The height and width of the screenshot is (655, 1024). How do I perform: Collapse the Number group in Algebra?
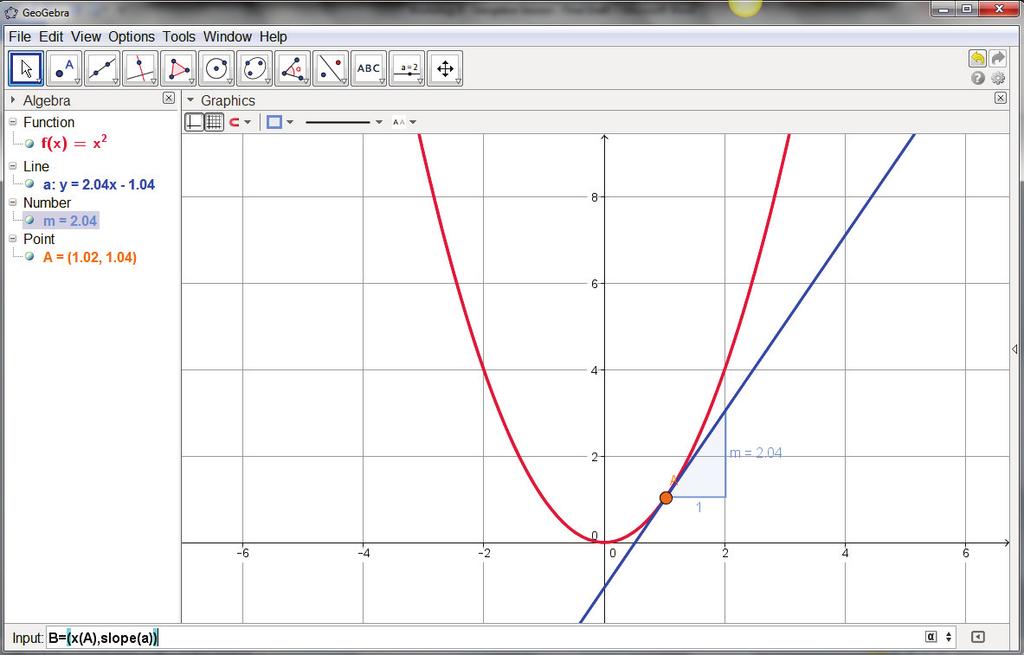[12, 202]
